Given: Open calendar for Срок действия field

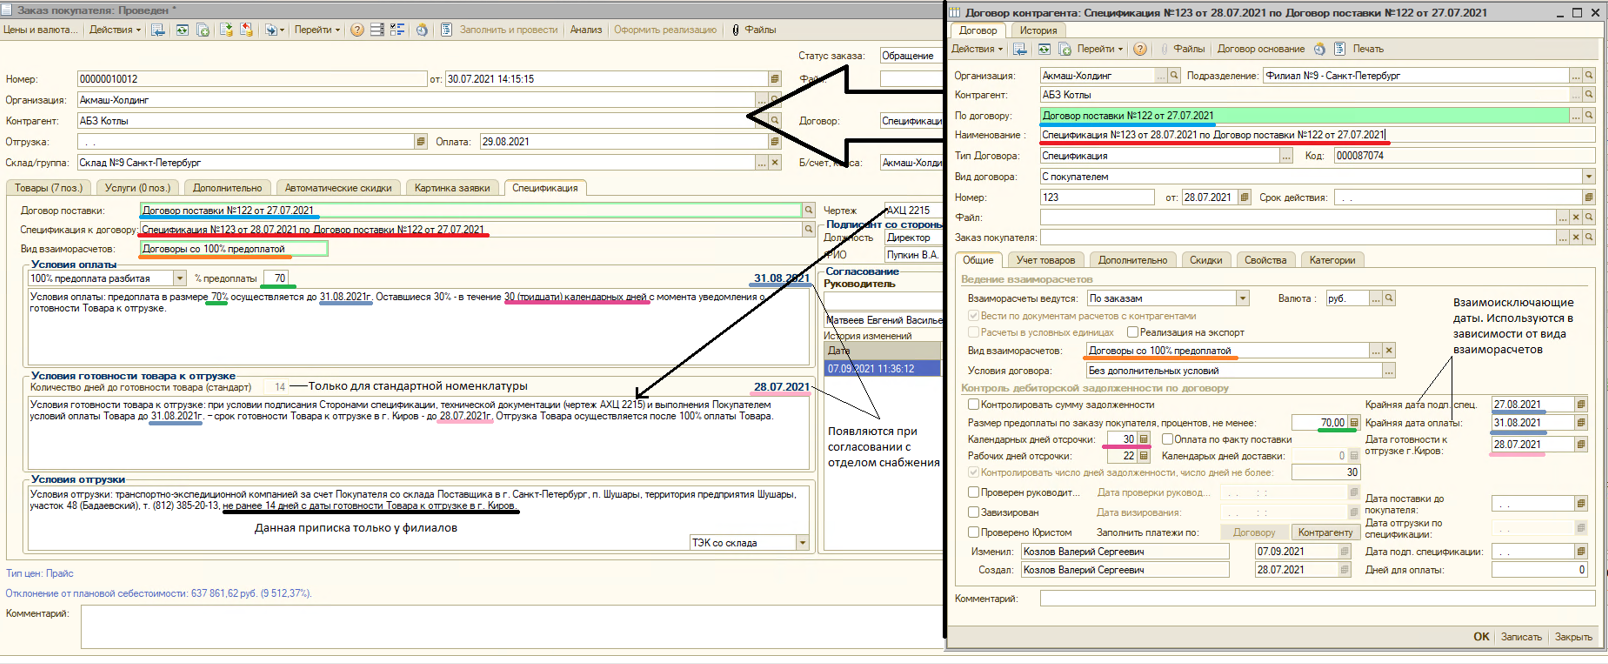Looking at the screenshot, I should click(x=1589, y=198).
